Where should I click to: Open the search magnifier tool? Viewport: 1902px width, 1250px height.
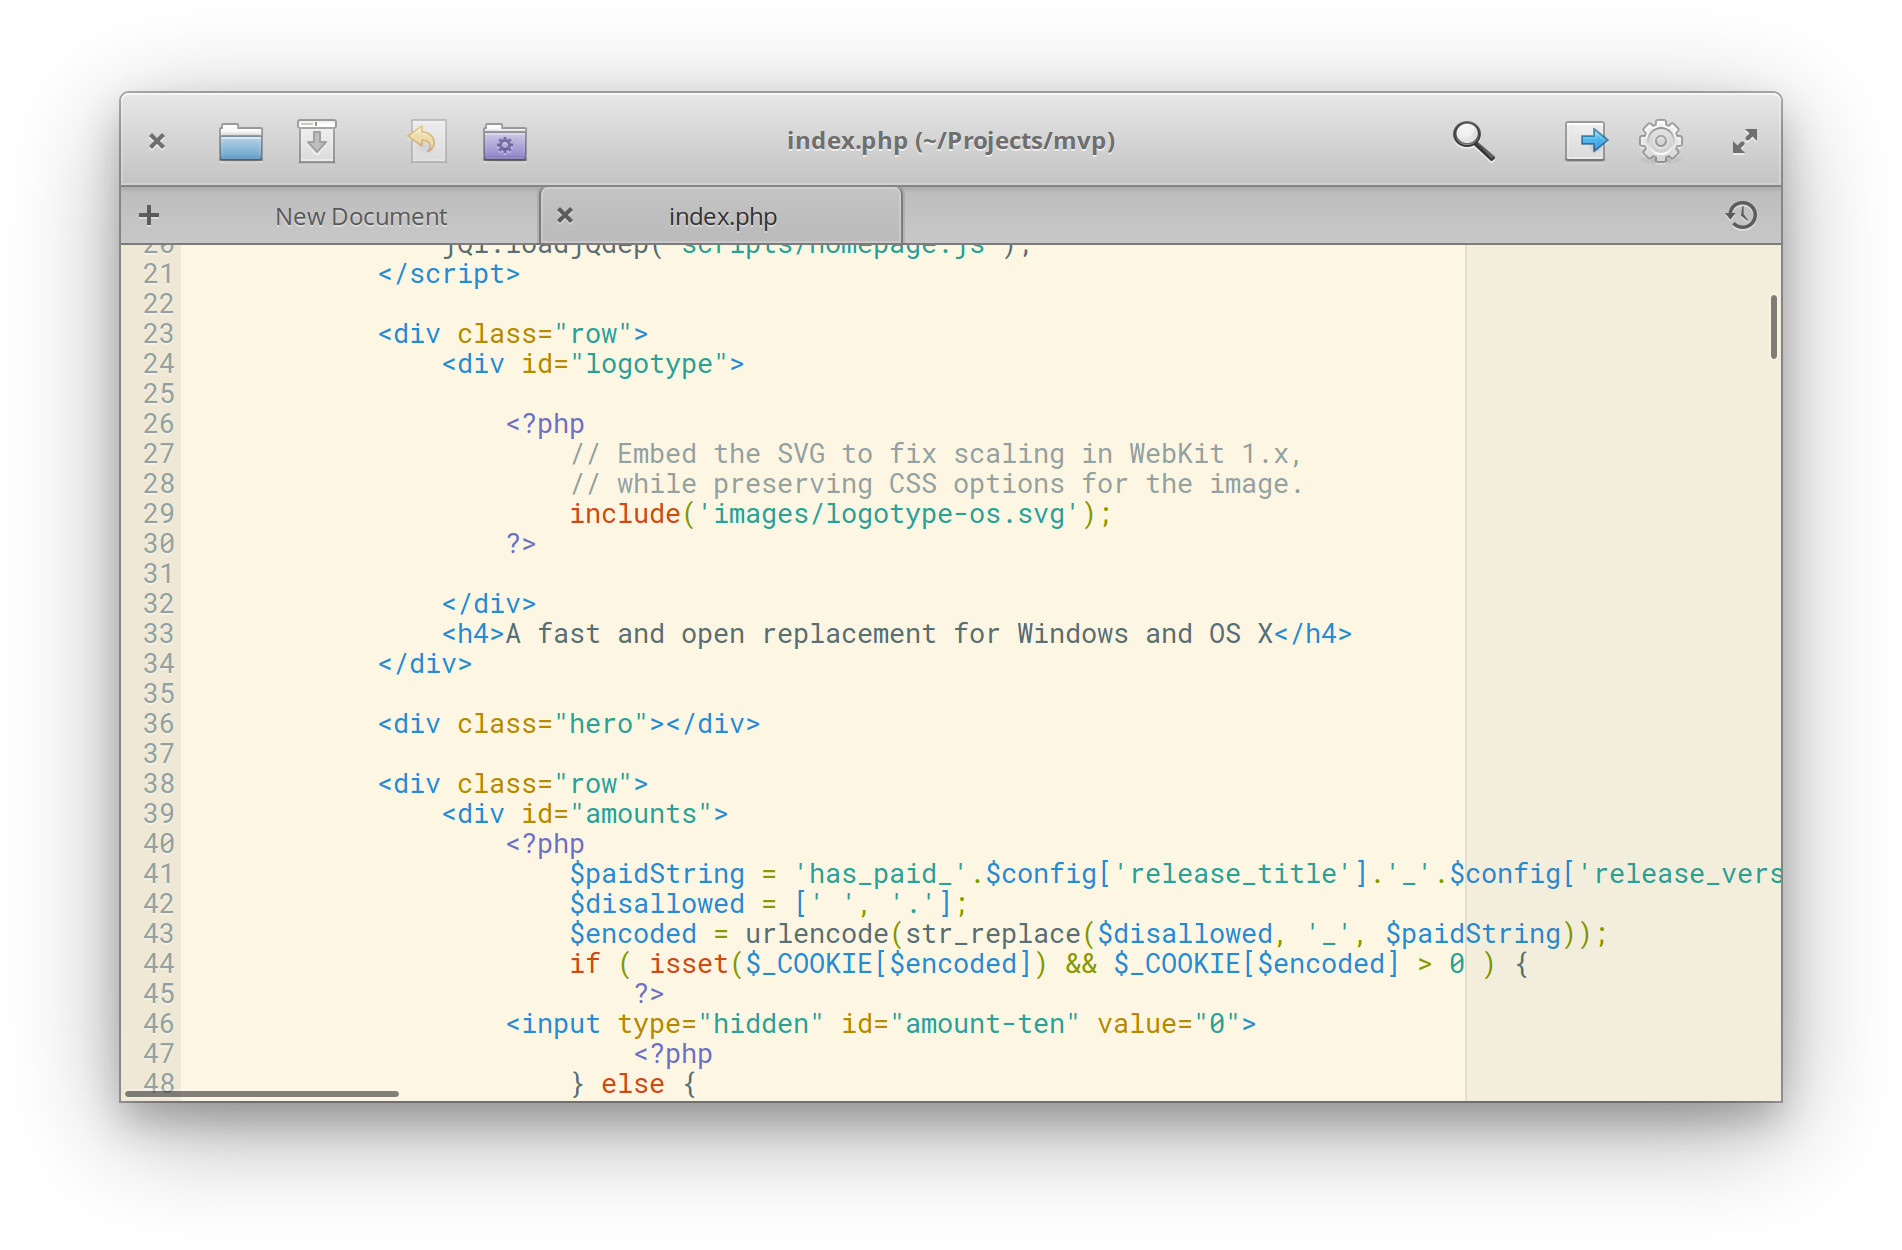click(1473, 141)
